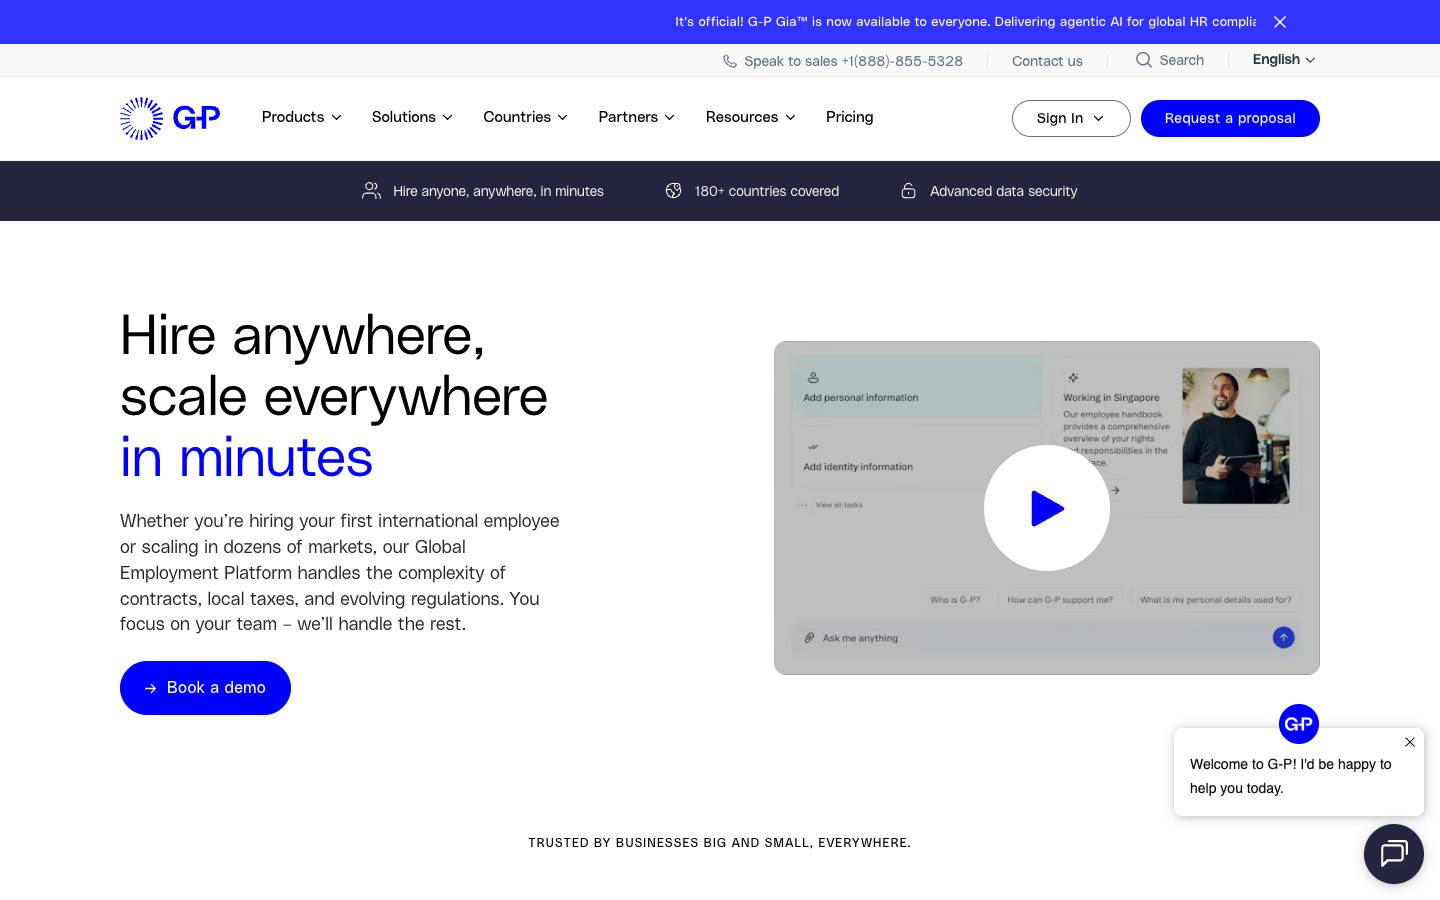
Task: Click the people icon by Hire anyone
Action: coord(371,191)
